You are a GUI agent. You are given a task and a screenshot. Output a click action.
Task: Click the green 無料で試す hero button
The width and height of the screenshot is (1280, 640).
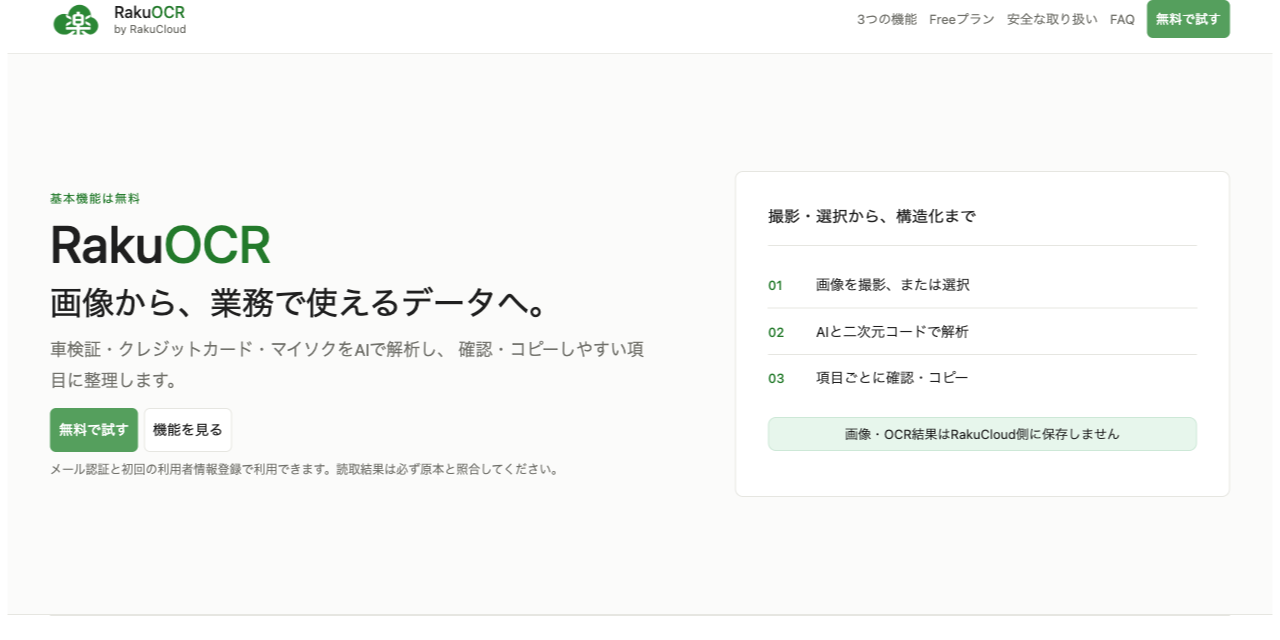[94, 430]
